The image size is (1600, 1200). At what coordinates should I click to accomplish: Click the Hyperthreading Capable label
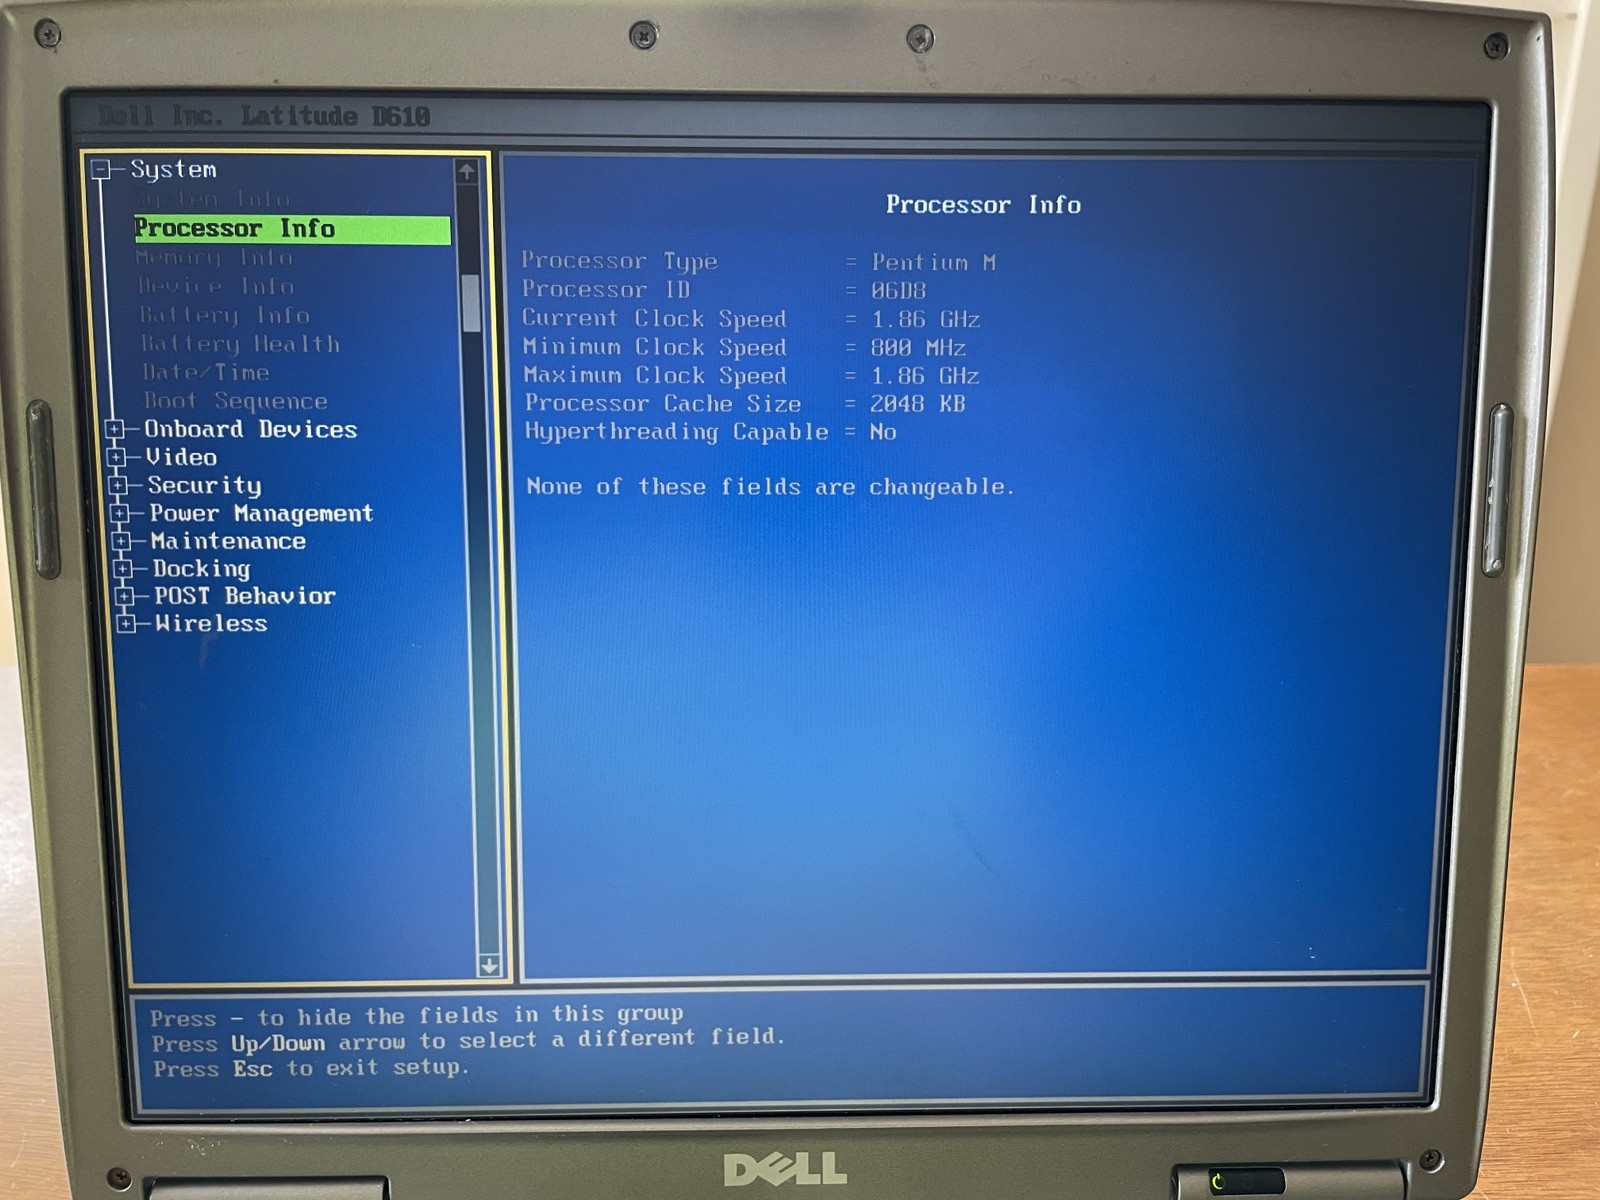coord(677,432)
